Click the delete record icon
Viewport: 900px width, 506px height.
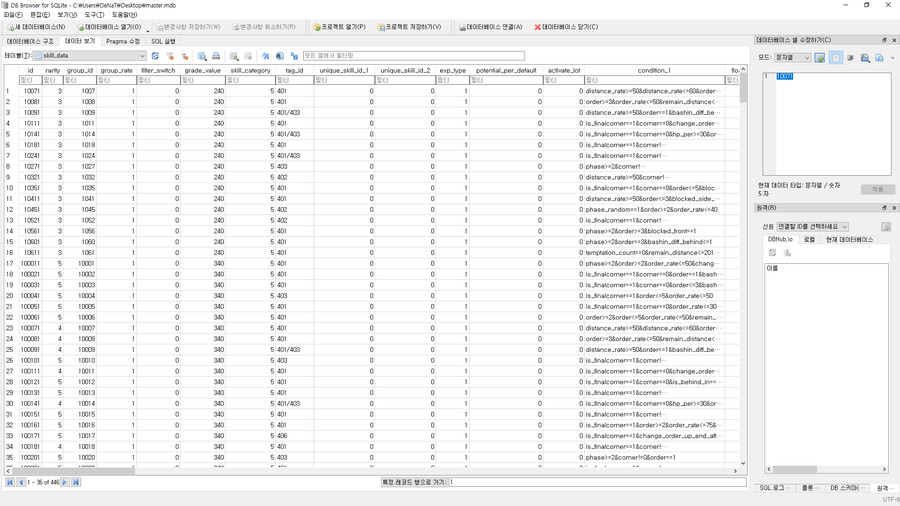248,56
